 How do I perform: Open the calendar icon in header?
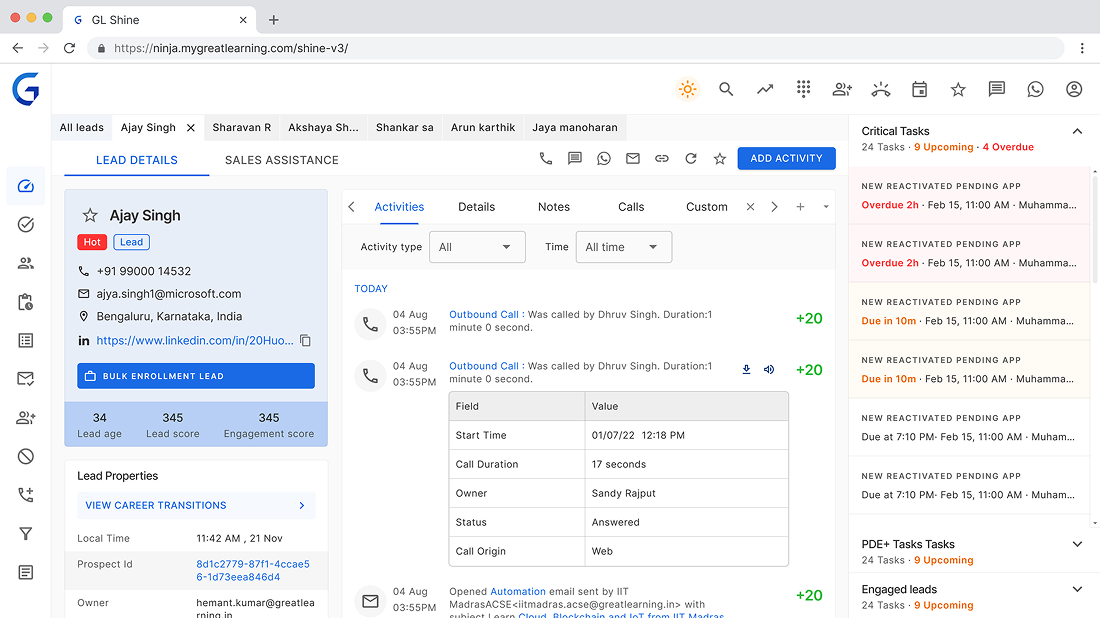point(919,89)
